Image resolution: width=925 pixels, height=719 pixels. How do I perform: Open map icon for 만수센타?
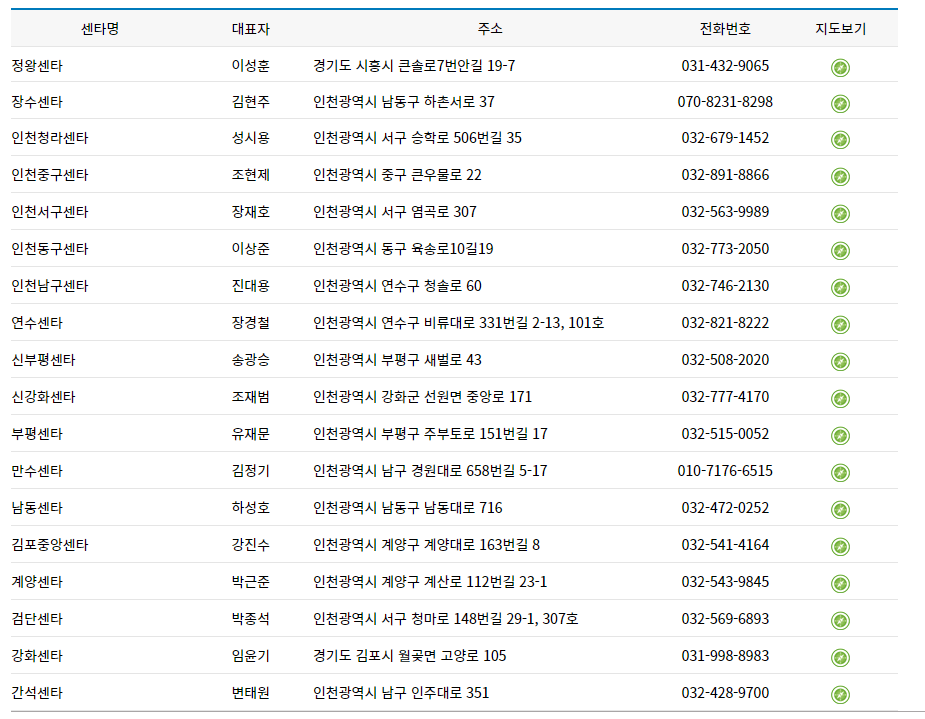coord(840,472)
